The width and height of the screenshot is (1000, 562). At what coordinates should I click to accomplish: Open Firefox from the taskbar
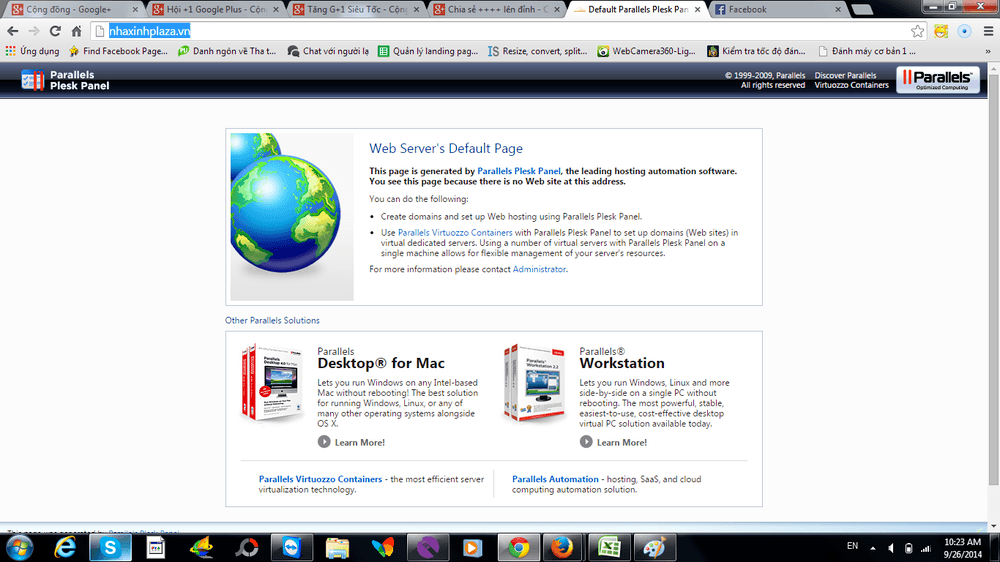(562, 548)
